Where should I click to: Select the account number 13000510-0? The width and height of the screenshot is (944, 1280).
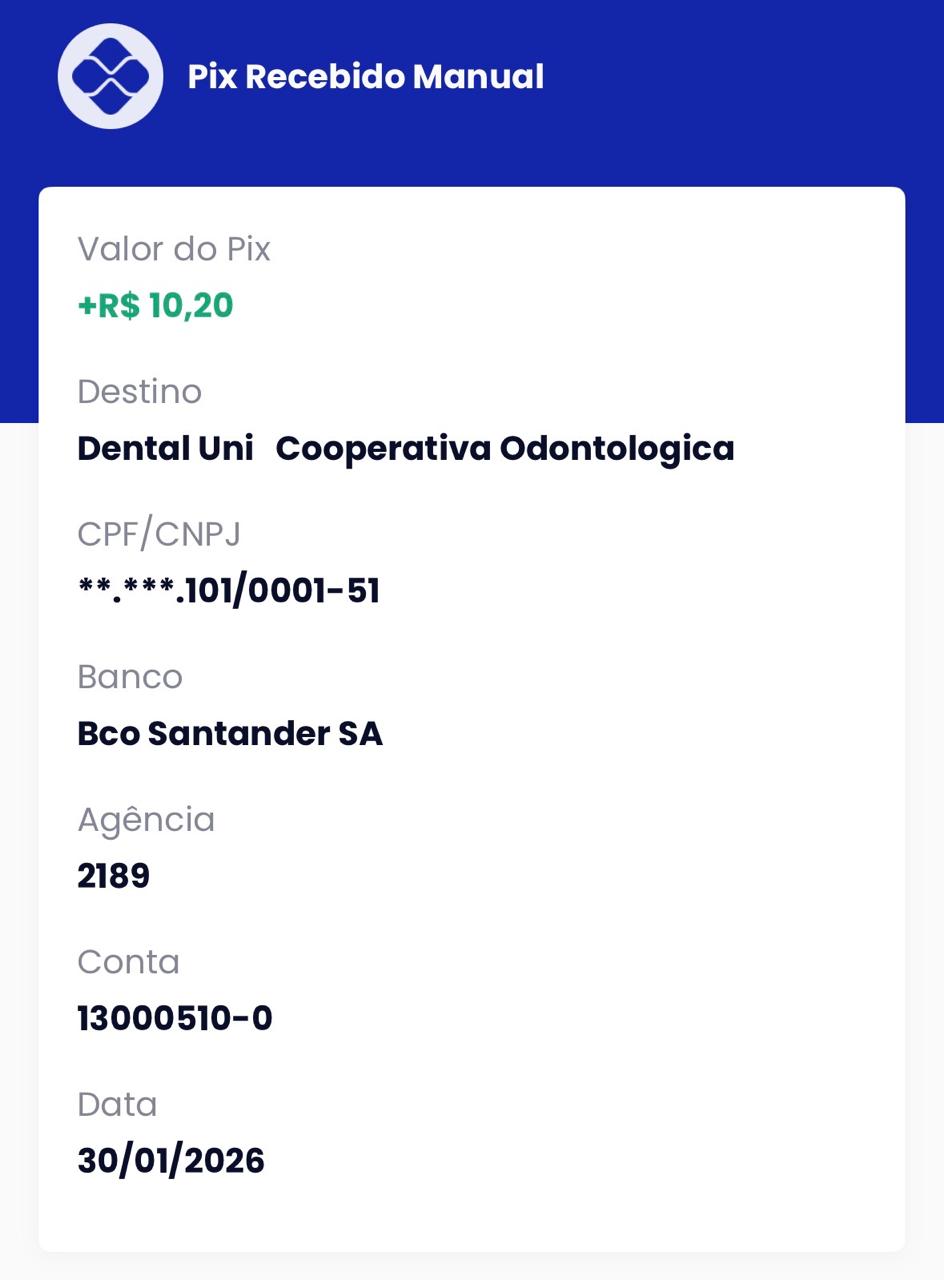[175, 1019]
